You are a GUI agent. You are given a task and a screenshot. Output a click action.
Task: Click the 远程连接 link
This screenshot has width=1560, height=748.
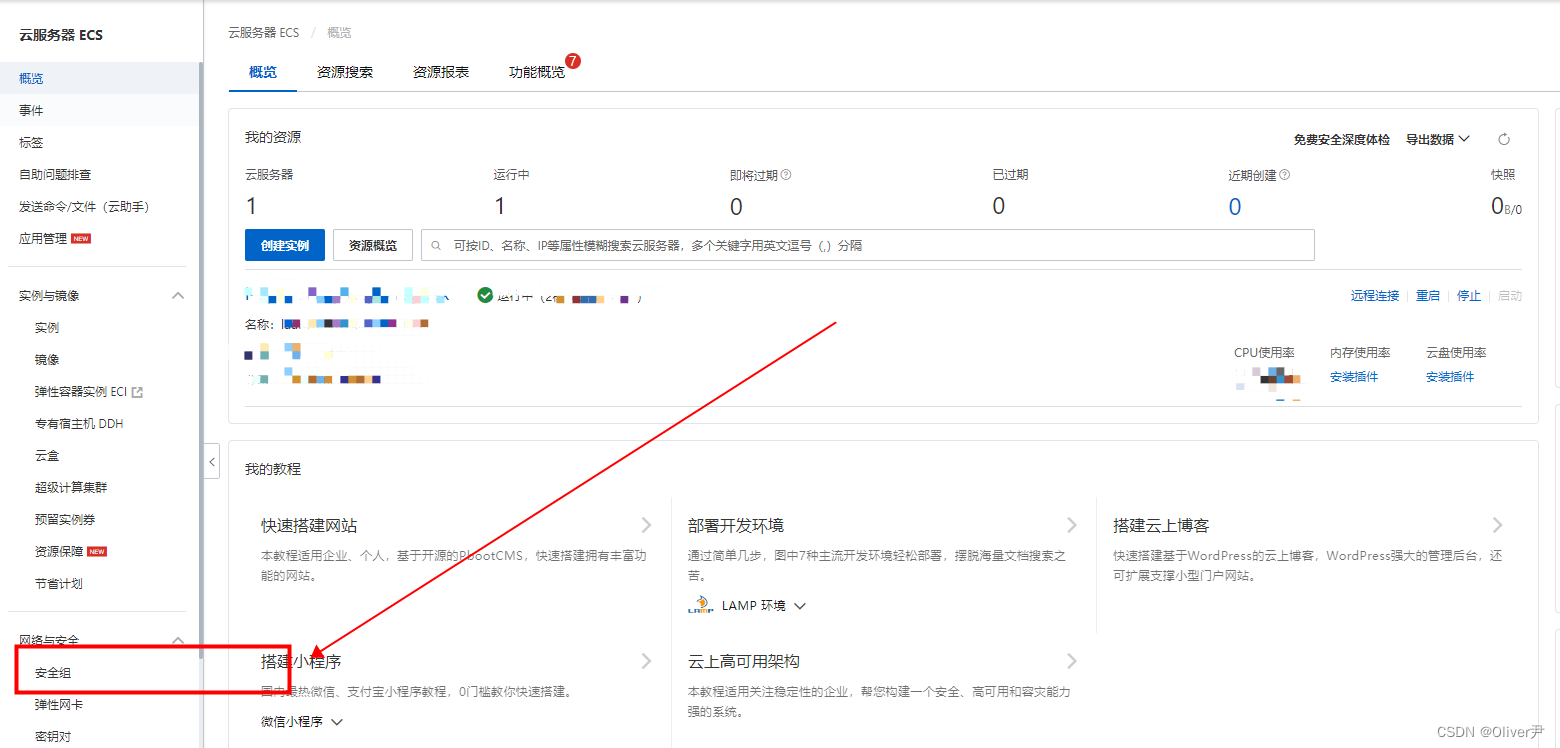(1375, 296)
